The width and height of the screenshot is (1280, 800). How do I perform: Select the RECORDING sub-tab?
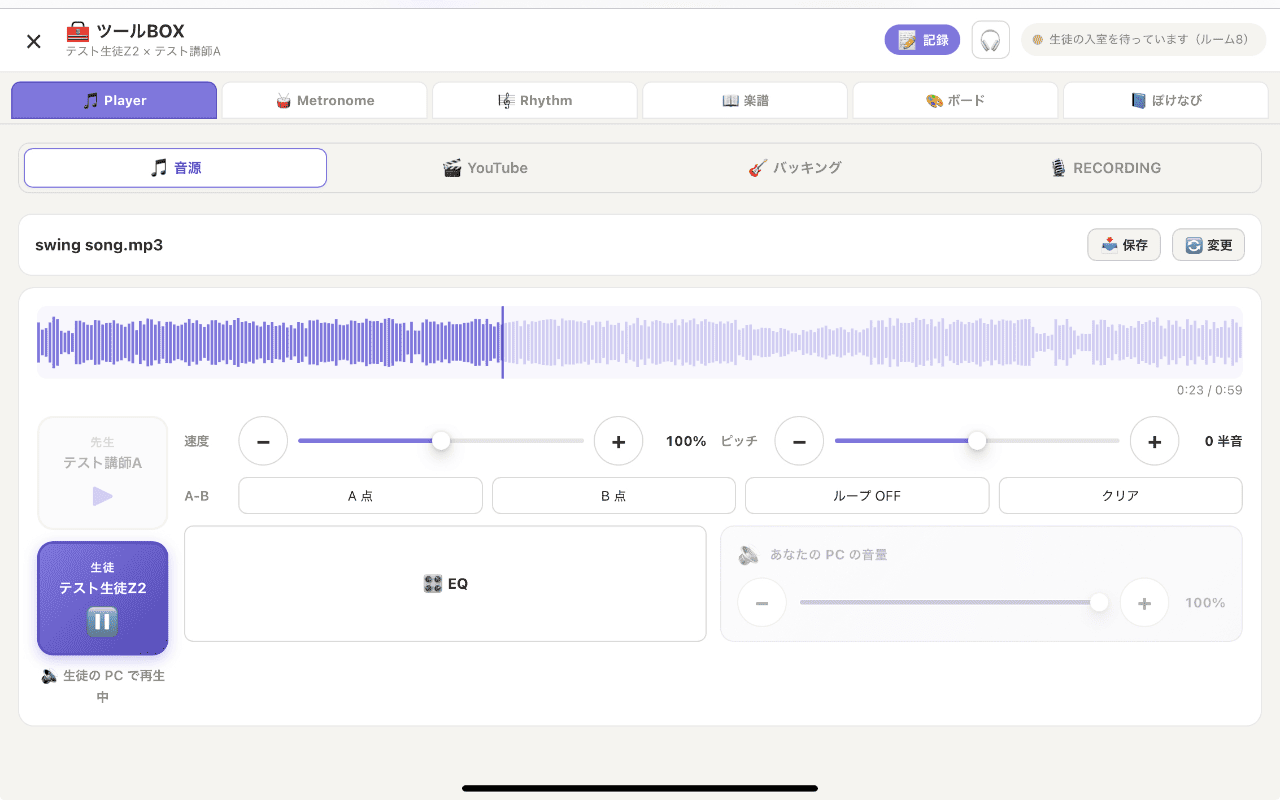coord(1105,168)
